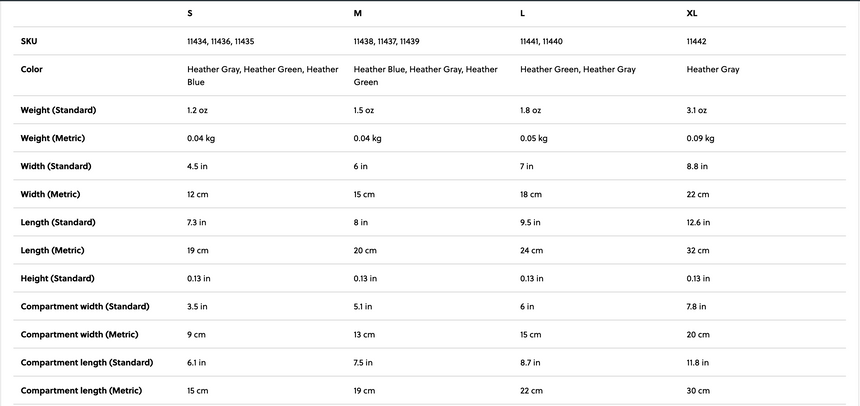Select the 4.5 in width value
The height and width of the screenshot is (406, 860).
[x=197, y=166]
